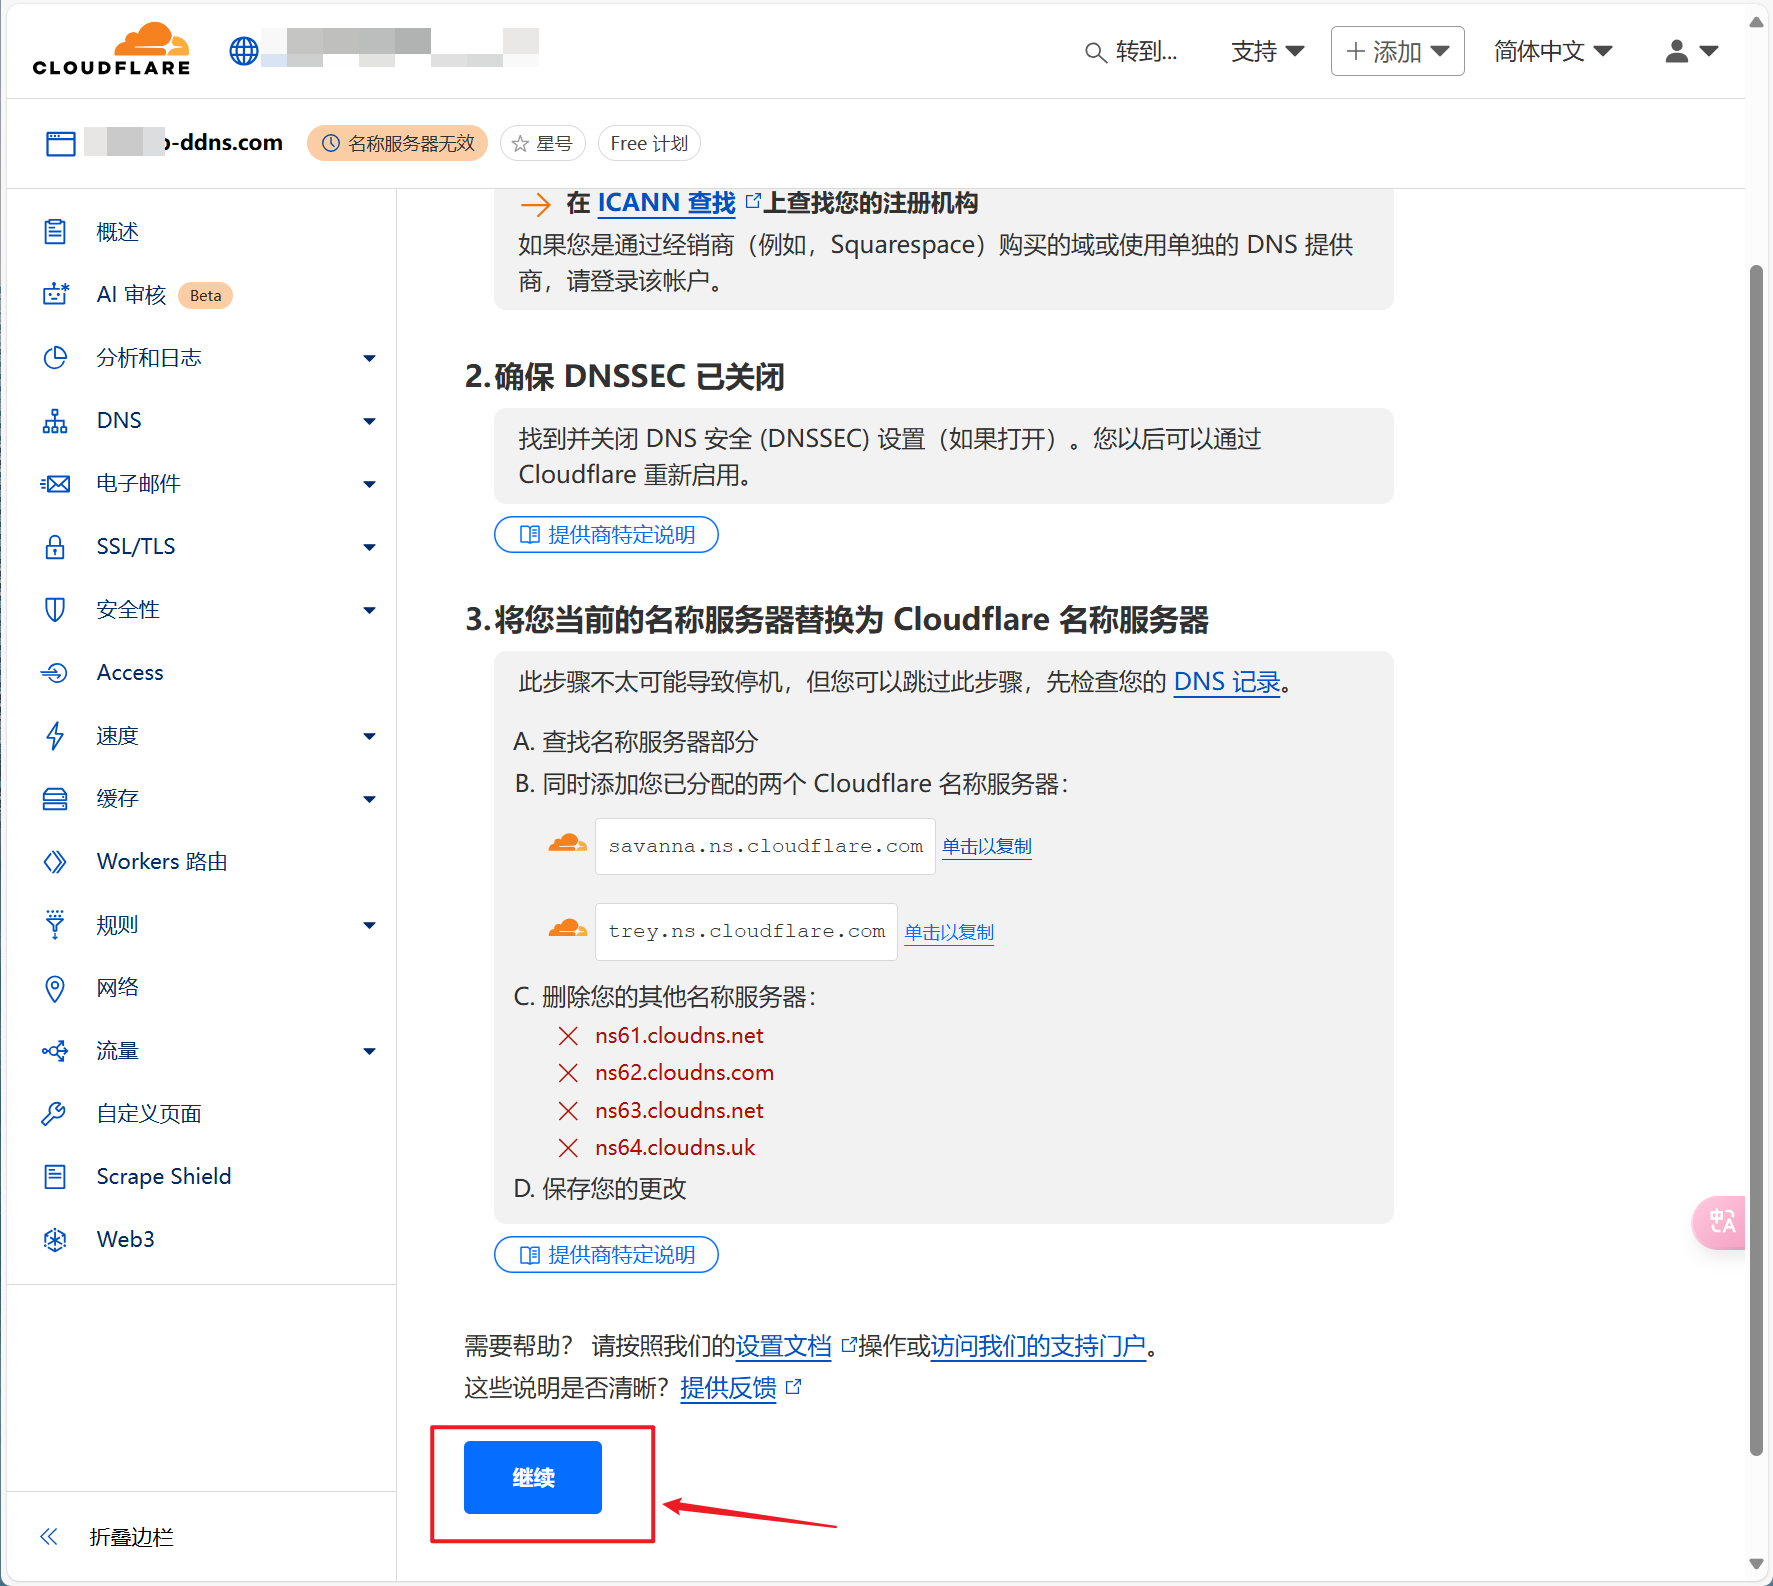Open the DNS 记录 link
Screen dimensions: 1773x1586
(x=1227, y=682)
